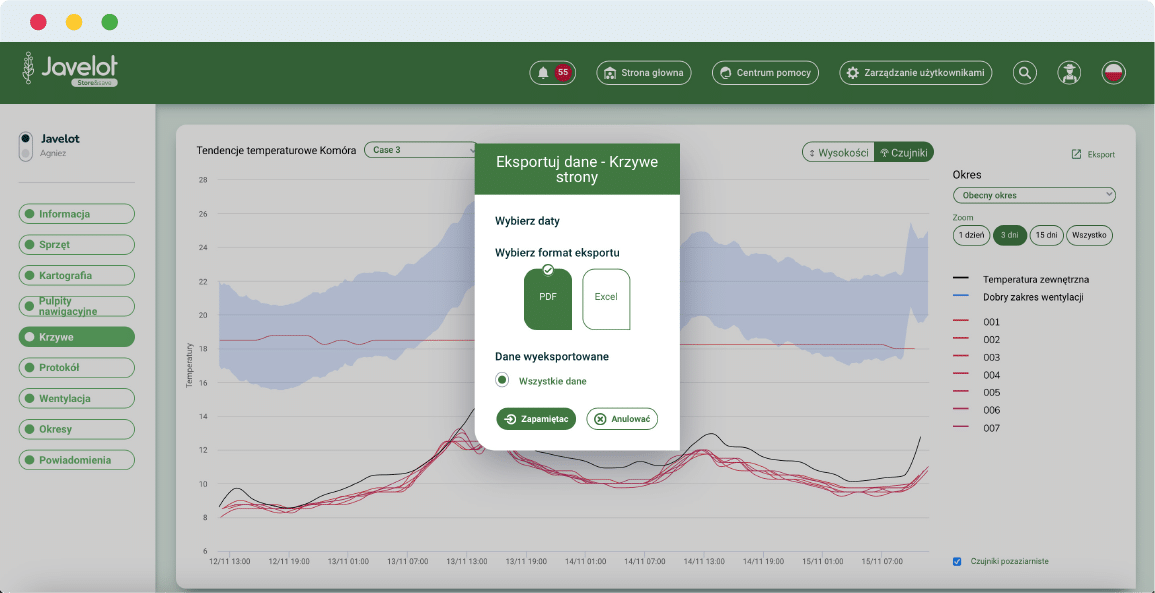Go to Strona główna

point(644,73)
